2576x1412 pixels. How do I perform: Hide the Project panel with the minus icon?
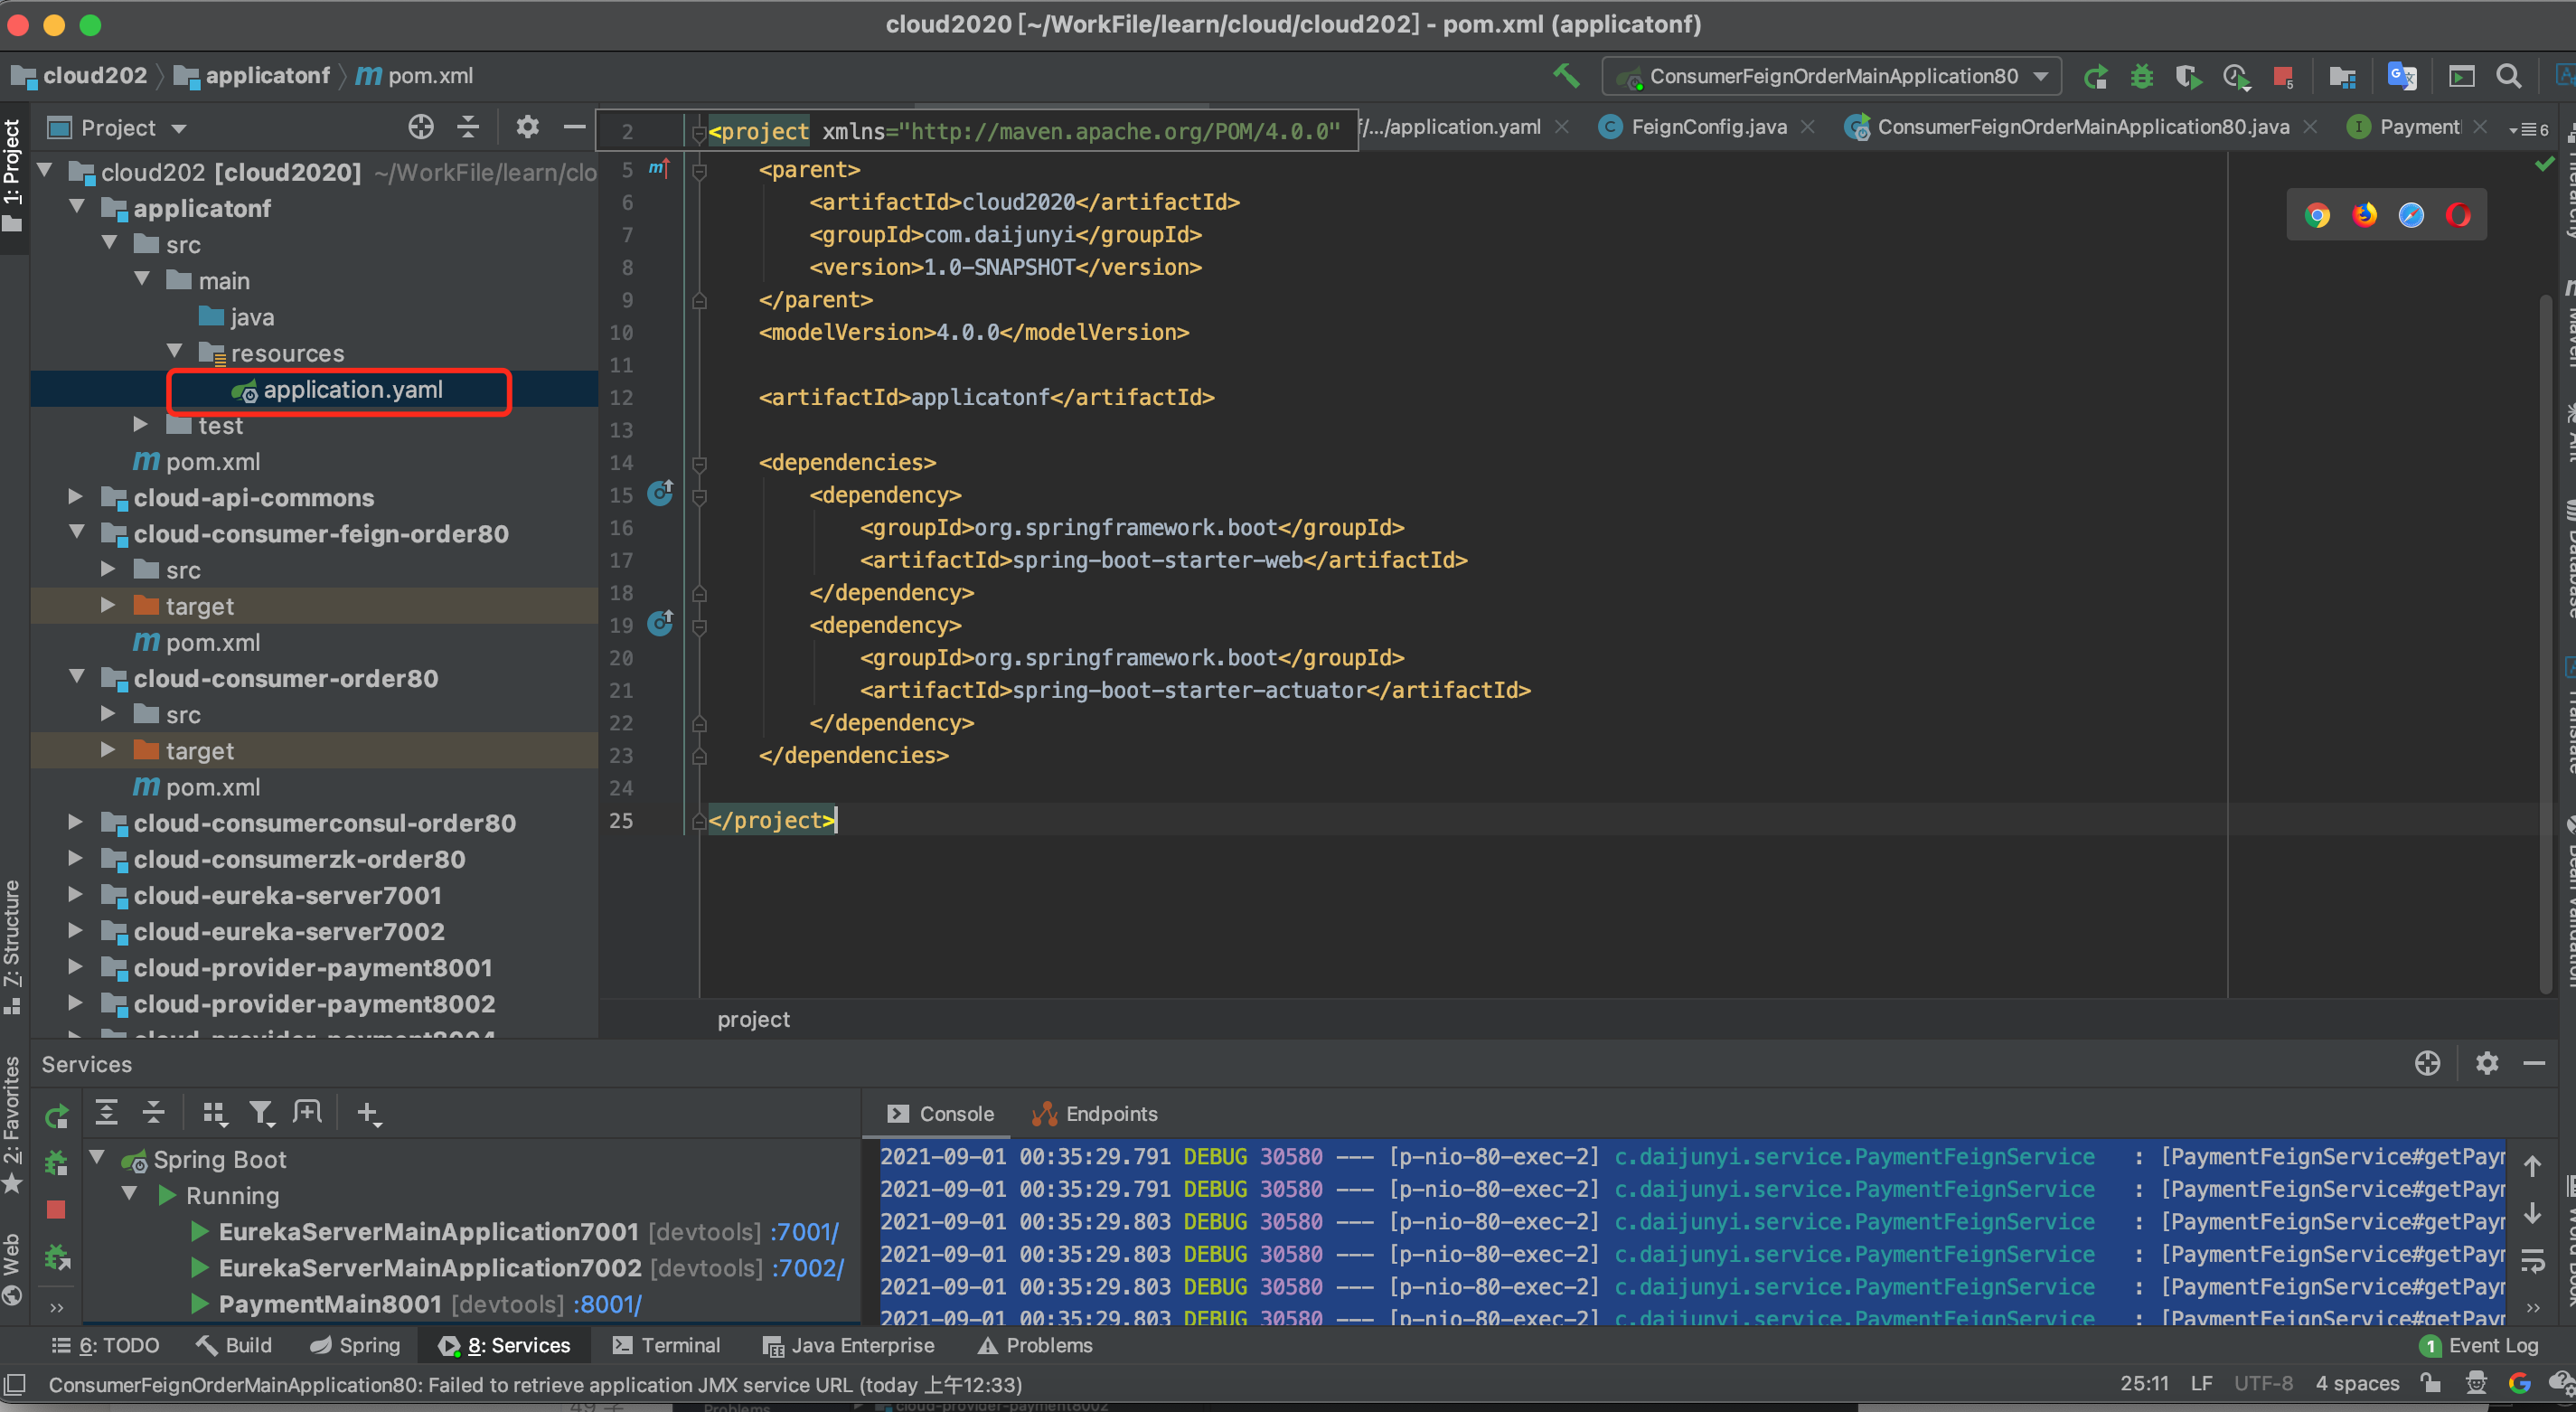[x=574, y=127]
